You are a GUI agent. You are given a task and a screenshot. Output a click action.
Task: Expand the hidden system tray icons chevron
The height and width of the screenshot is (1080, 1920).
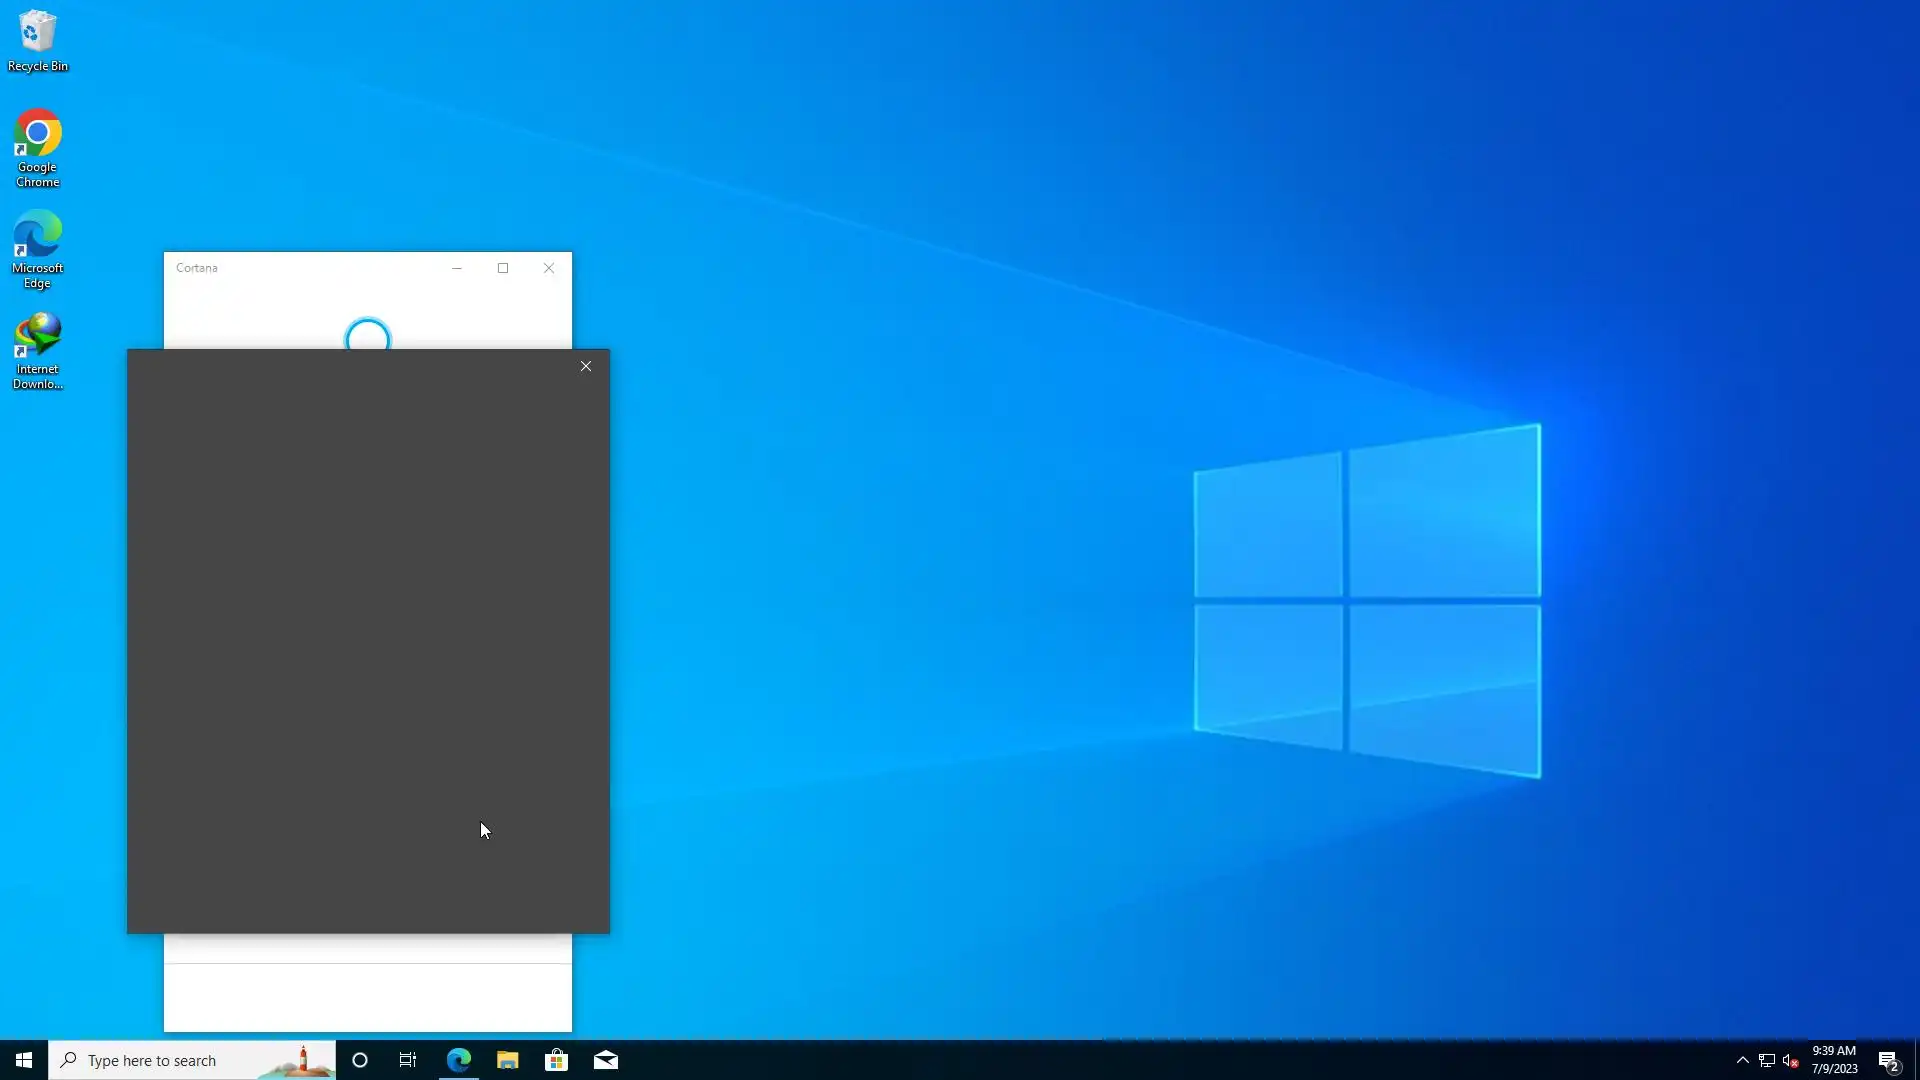click(x=1743, y=1060)
